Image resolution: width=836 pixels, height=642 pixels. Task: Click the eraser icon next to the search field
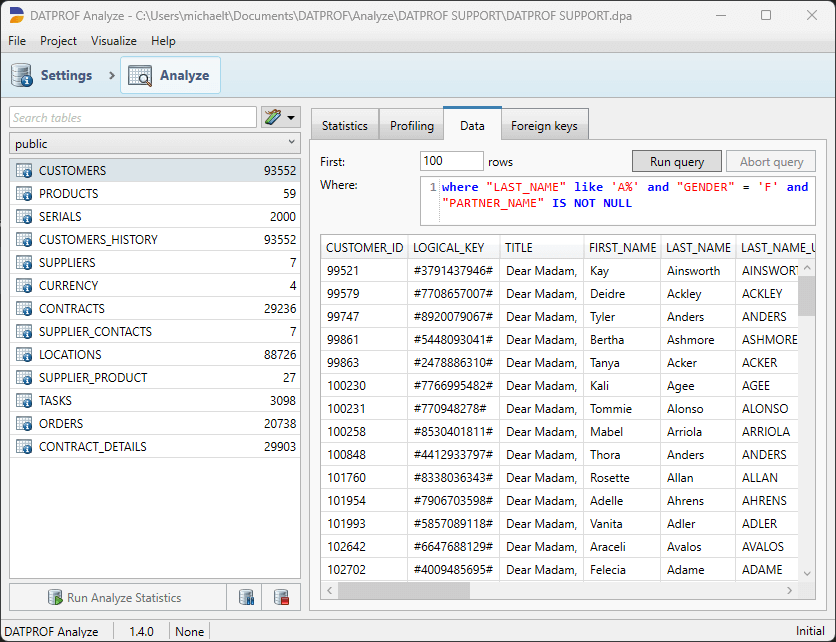[272, 117]
